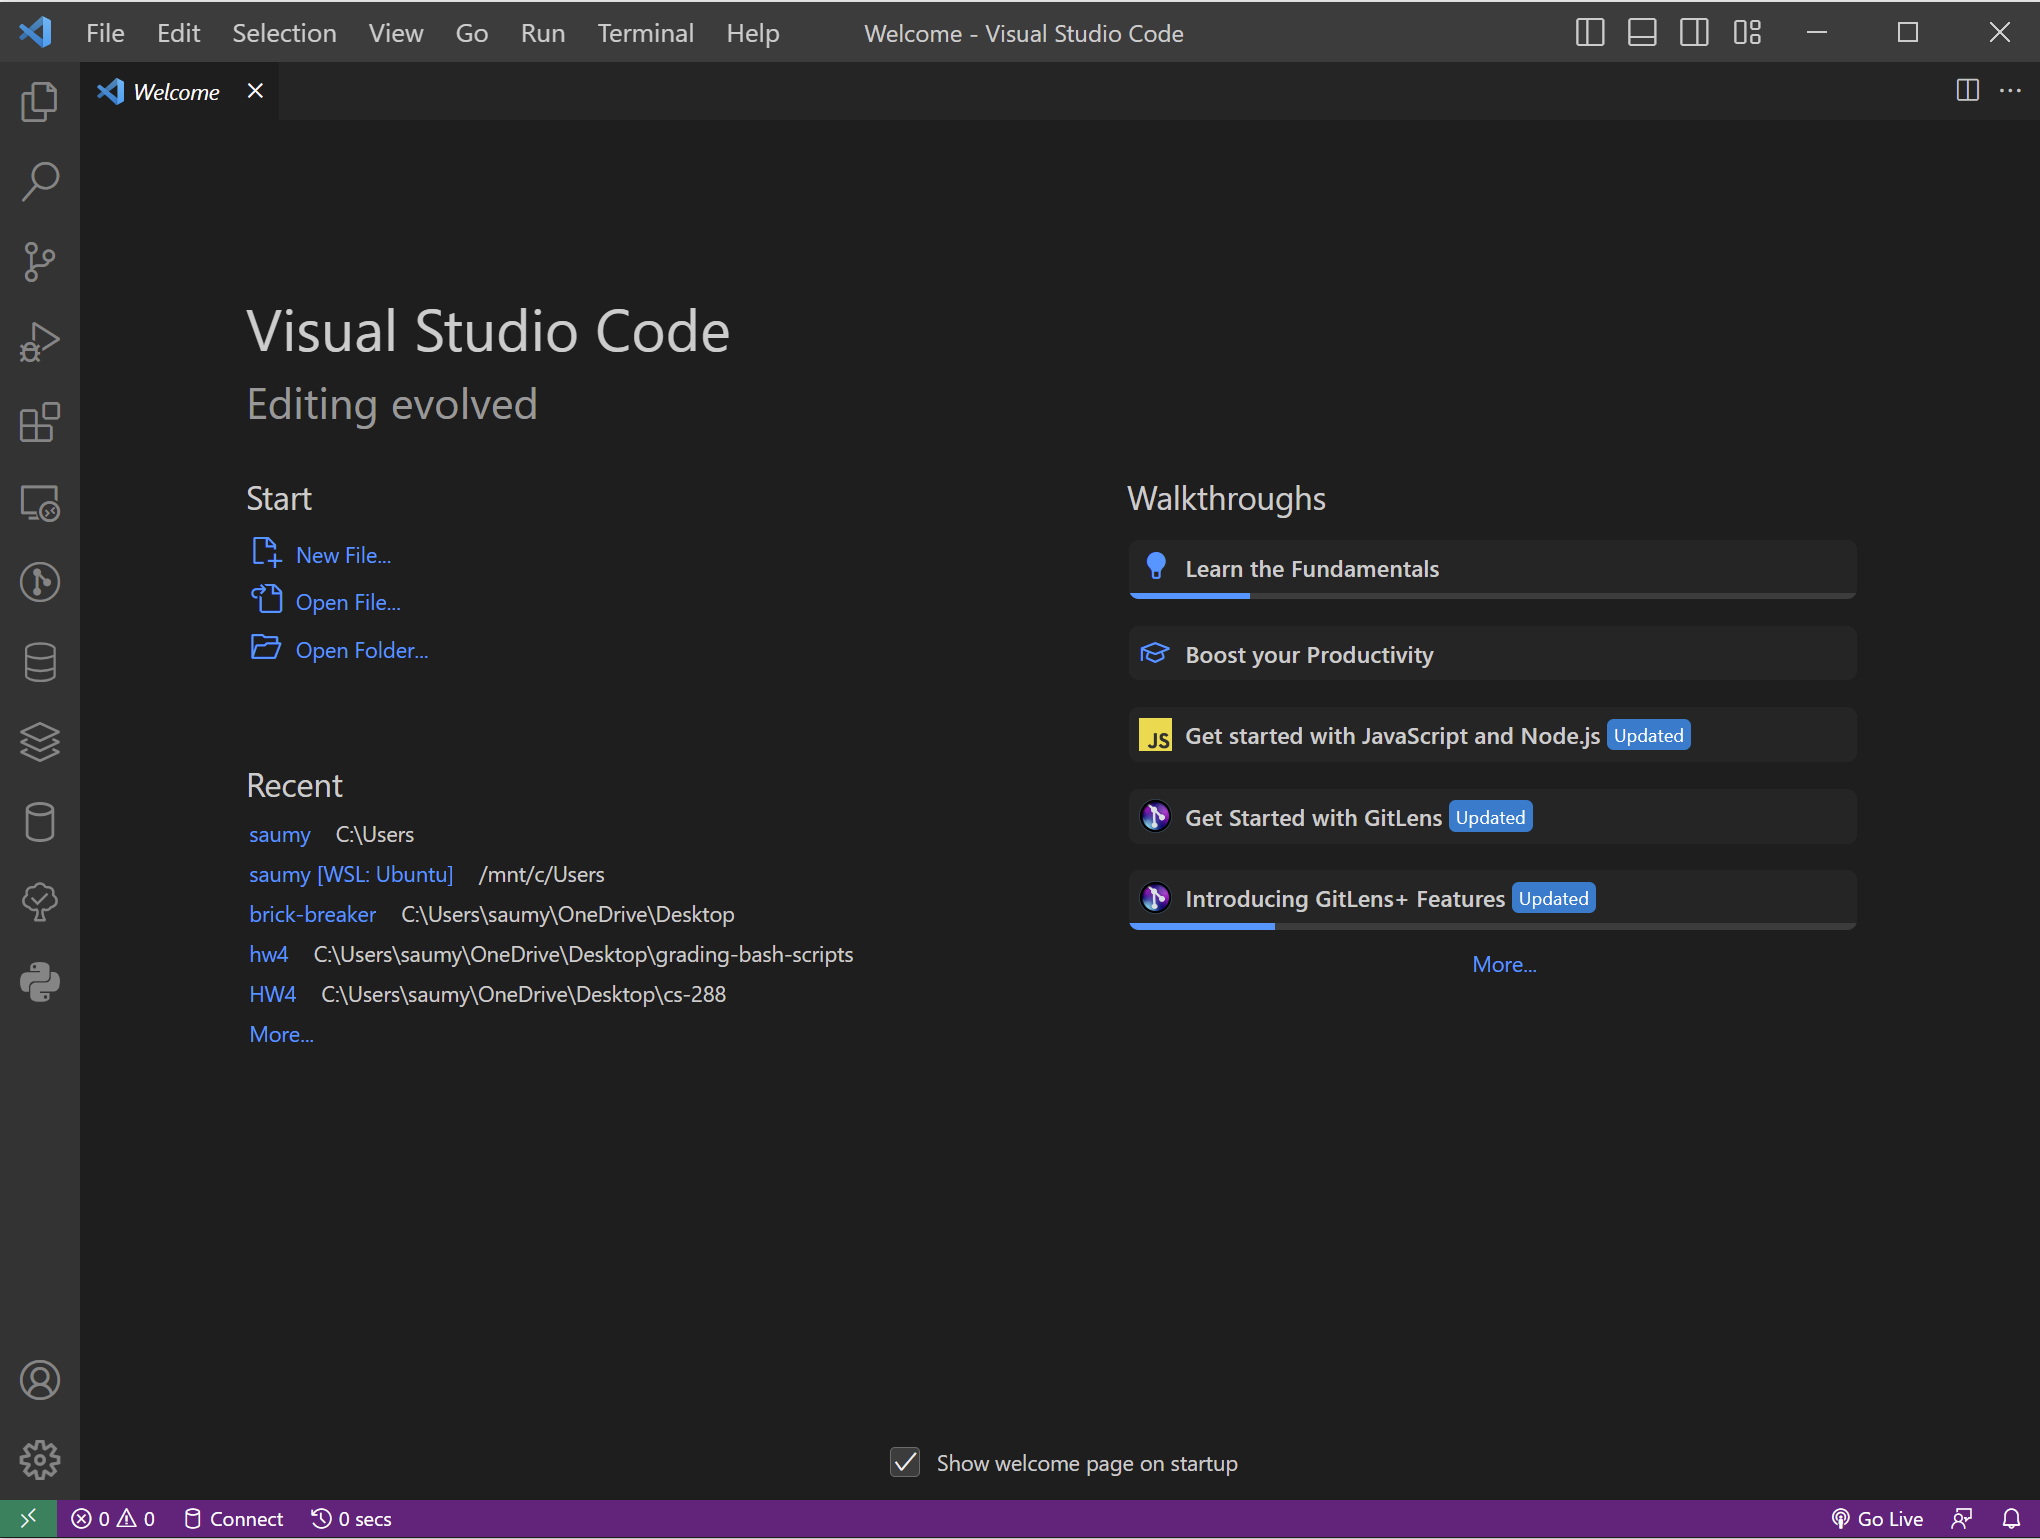Viewport: 2040px width, 1539px height.
Task: Open the Selection menu
Action: [284, 33]
